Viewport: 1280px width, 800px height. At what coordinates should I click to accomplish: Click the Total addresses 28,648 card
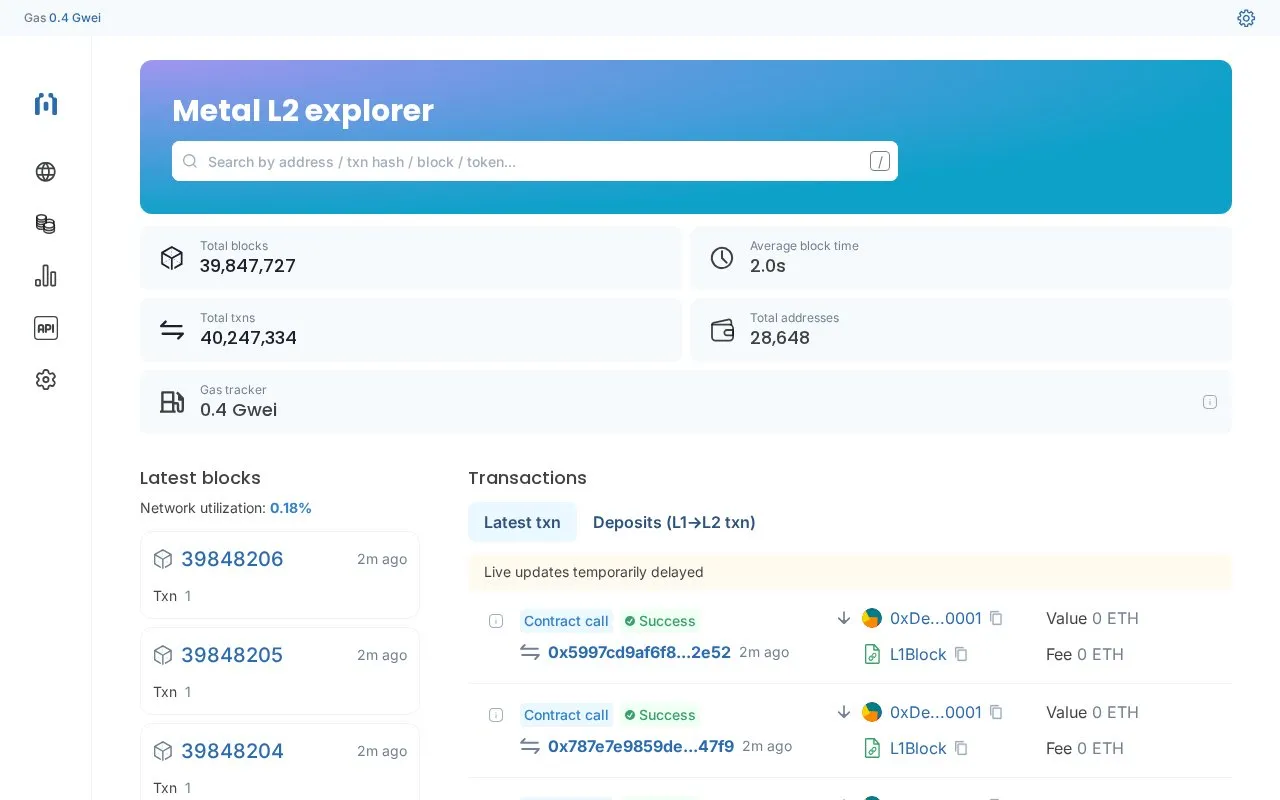pos(961,330)
